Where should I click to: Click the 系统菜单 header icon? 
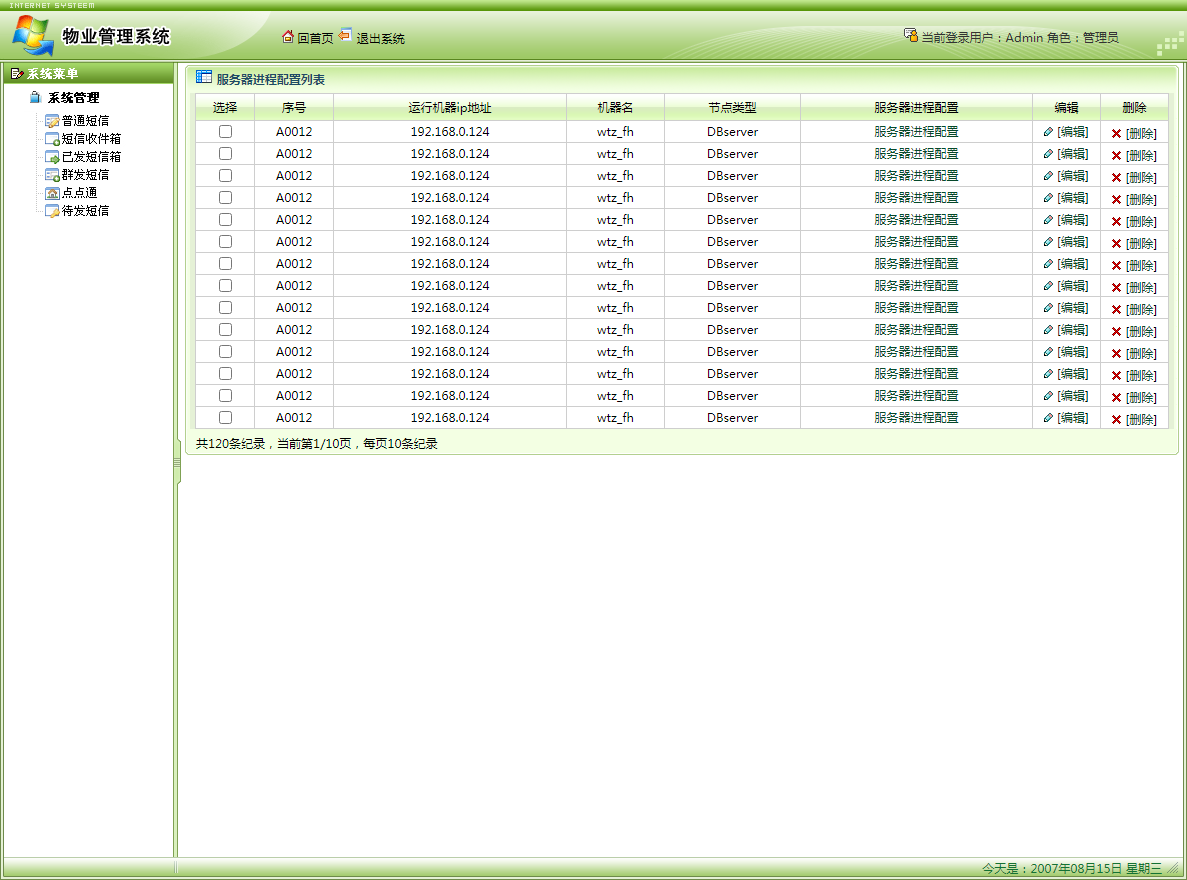(17, 73)
